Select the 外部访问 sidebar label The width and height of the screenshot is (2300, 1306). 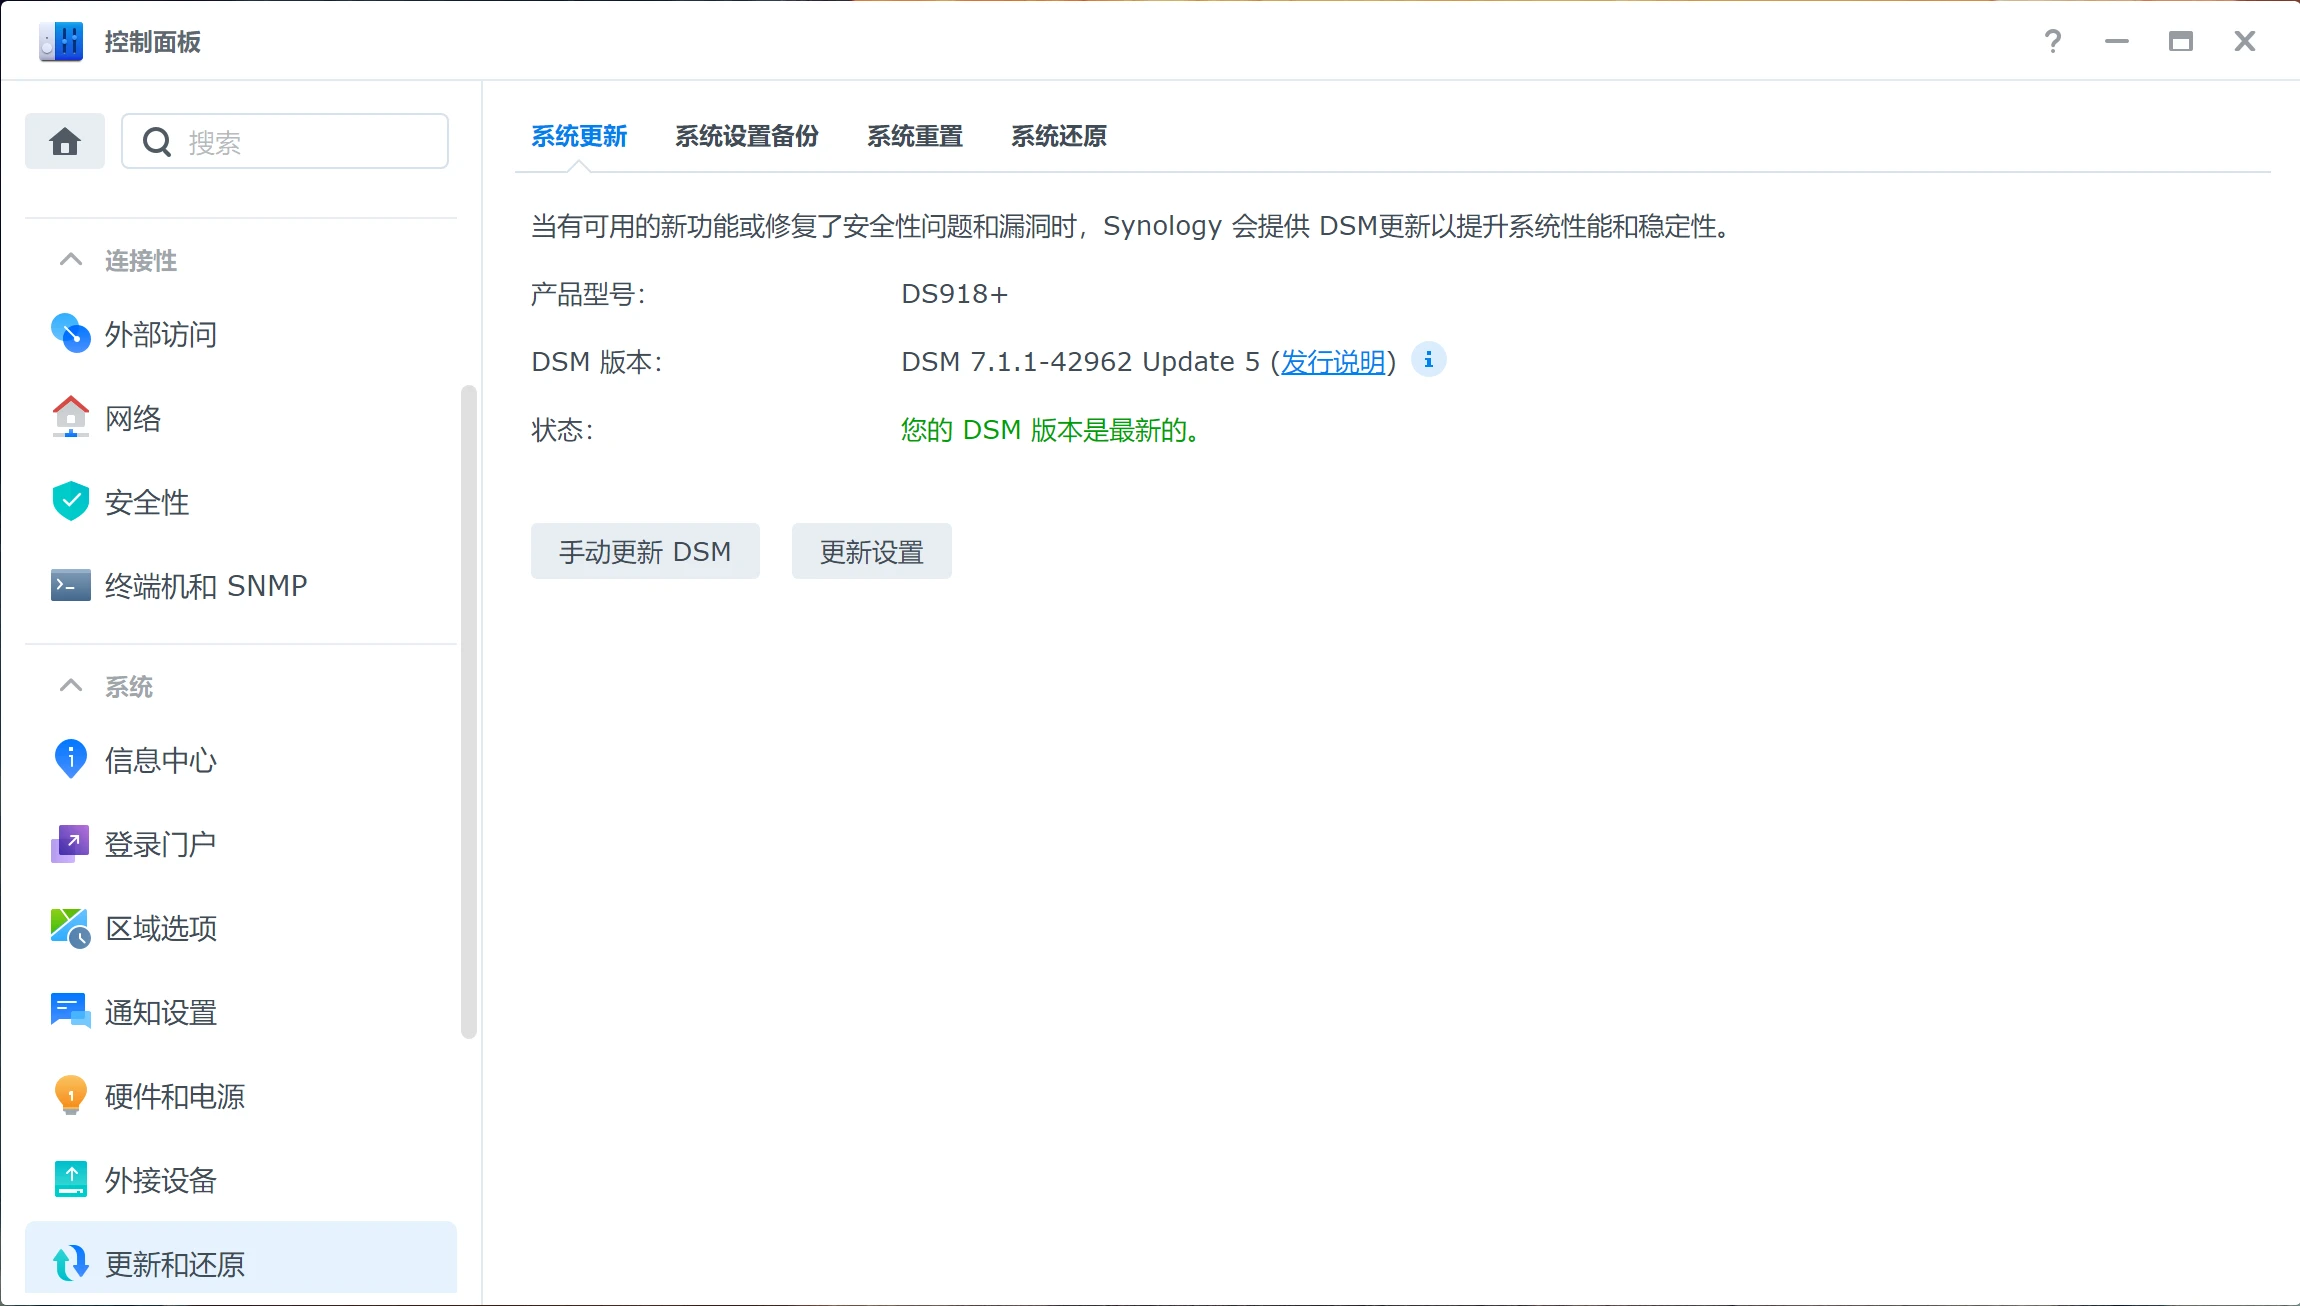(161, 334)
